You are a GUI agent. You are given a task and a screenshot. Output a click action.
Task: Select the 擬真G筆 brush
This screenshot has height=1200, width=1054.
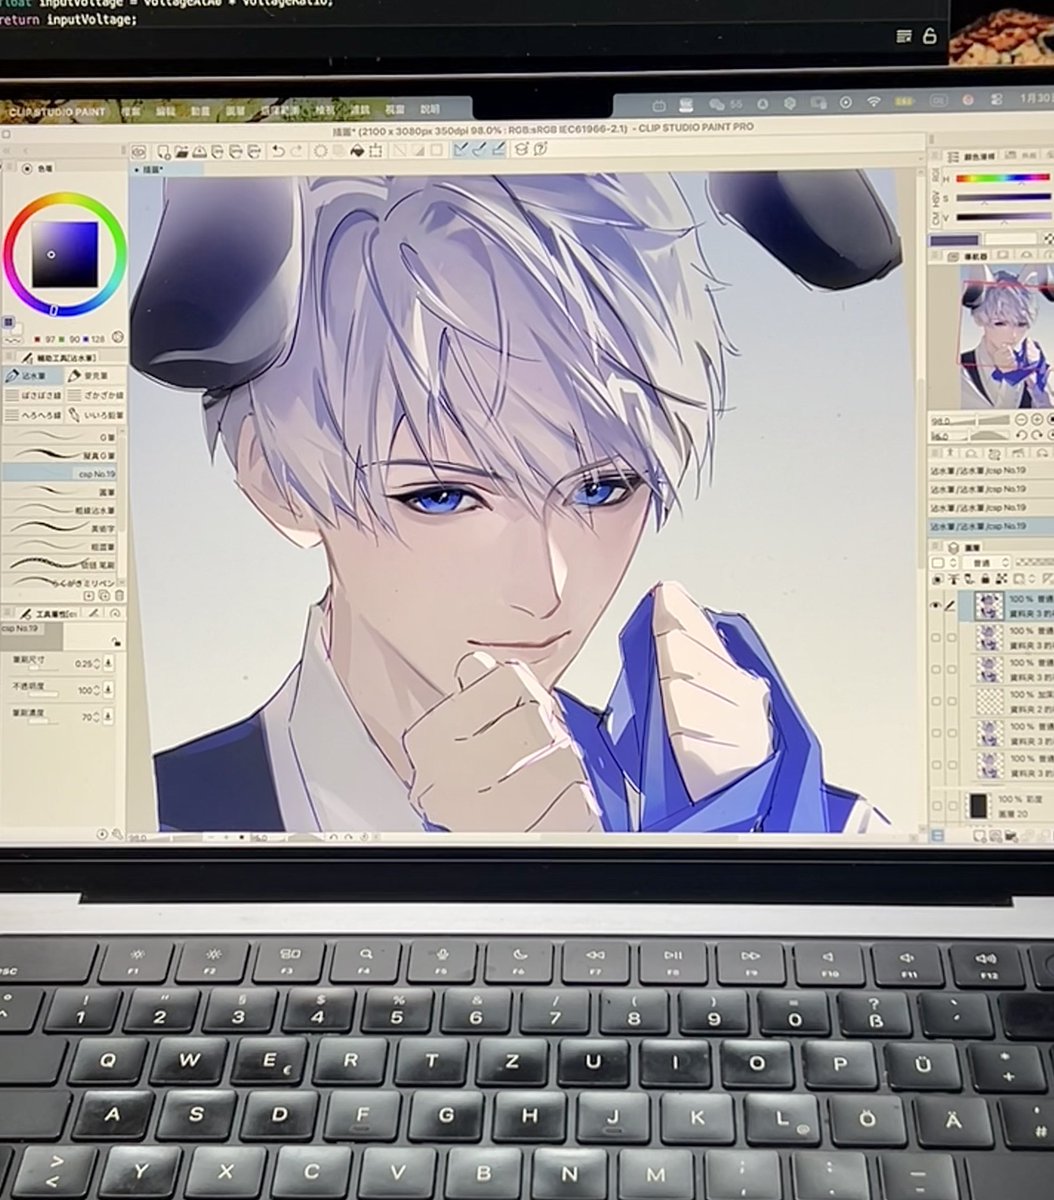point(58,455)
